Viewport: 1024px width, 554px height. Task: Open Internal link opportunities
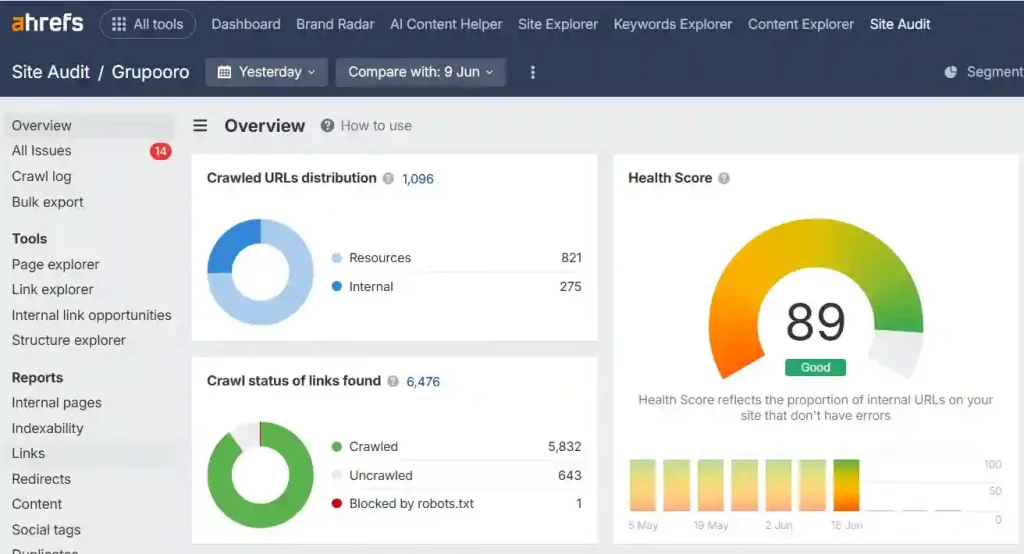[x=91, y=315]
